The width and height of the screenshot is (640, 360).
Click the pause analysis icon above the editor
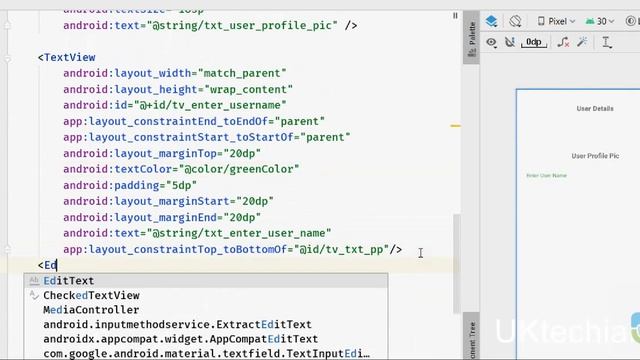tap(455, 16)
